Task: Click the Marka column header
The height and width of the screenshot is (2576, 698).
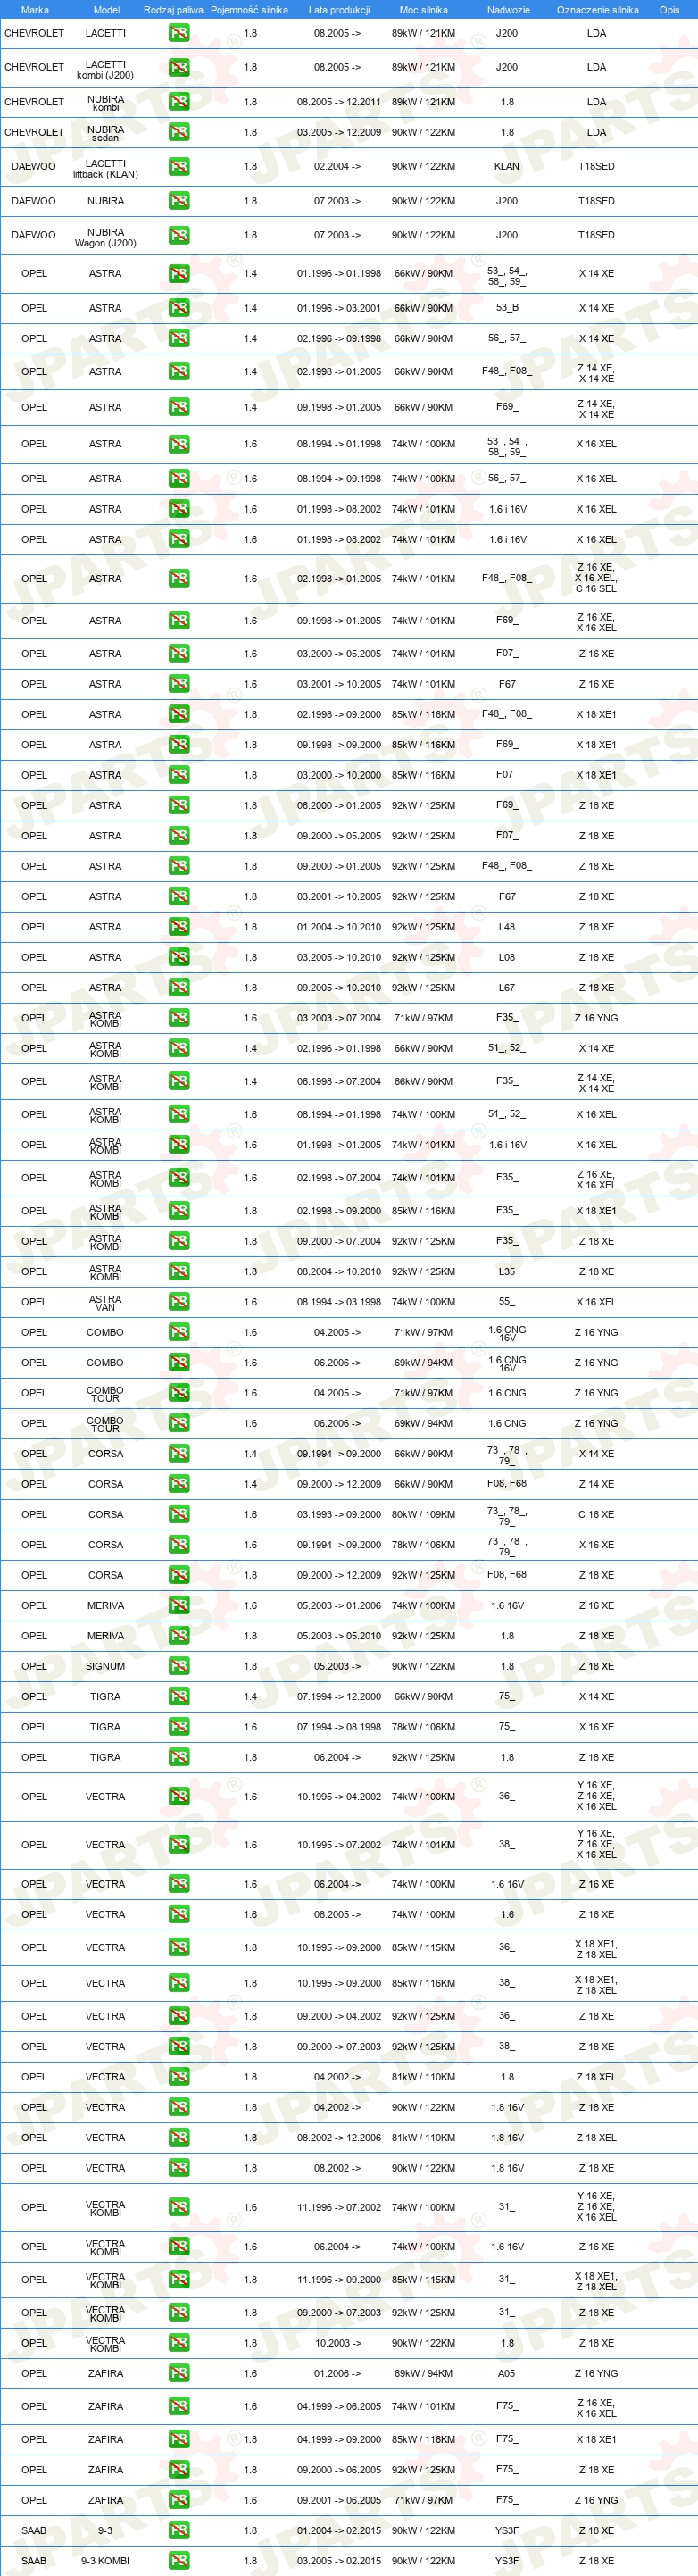Action: [34, 10]
